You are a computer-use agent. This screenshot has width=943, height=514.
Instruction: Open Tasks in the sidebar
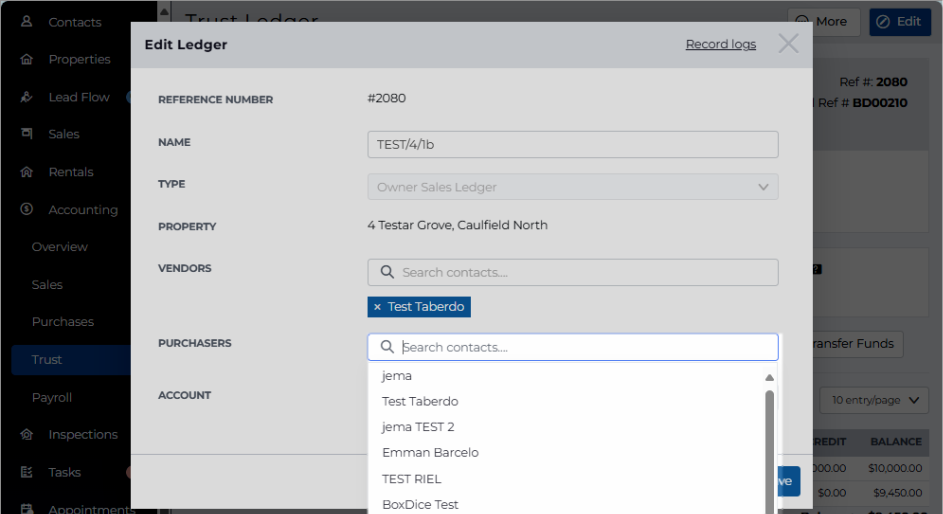64,473
